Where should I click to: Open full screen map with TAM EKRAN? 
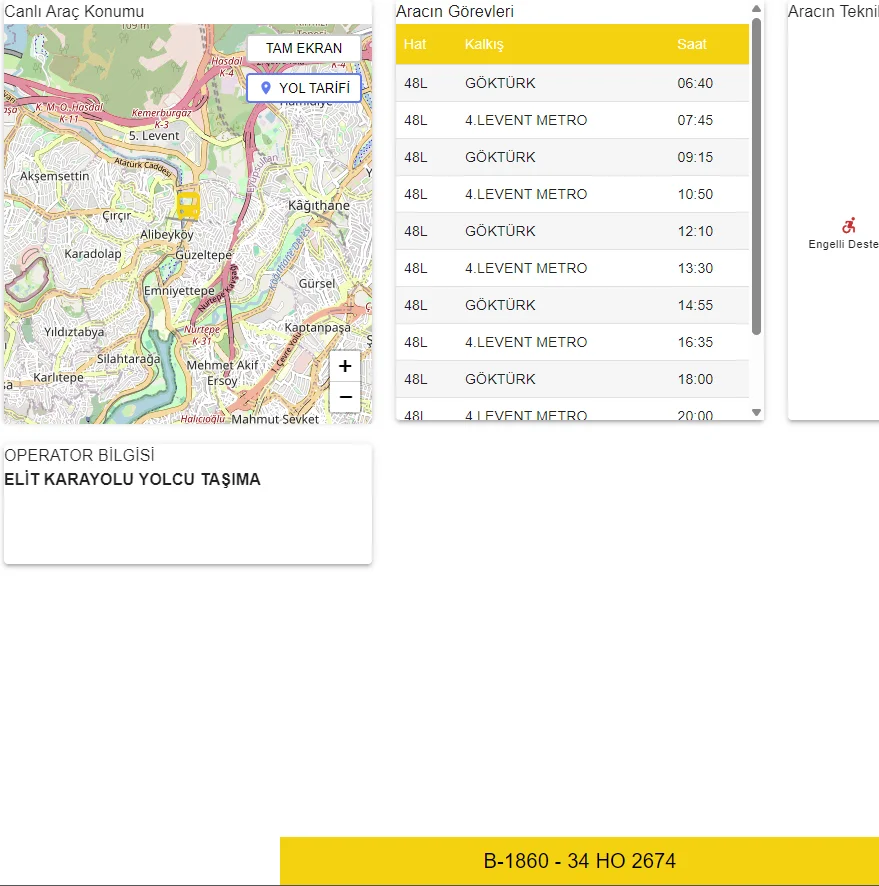[303, 48]
